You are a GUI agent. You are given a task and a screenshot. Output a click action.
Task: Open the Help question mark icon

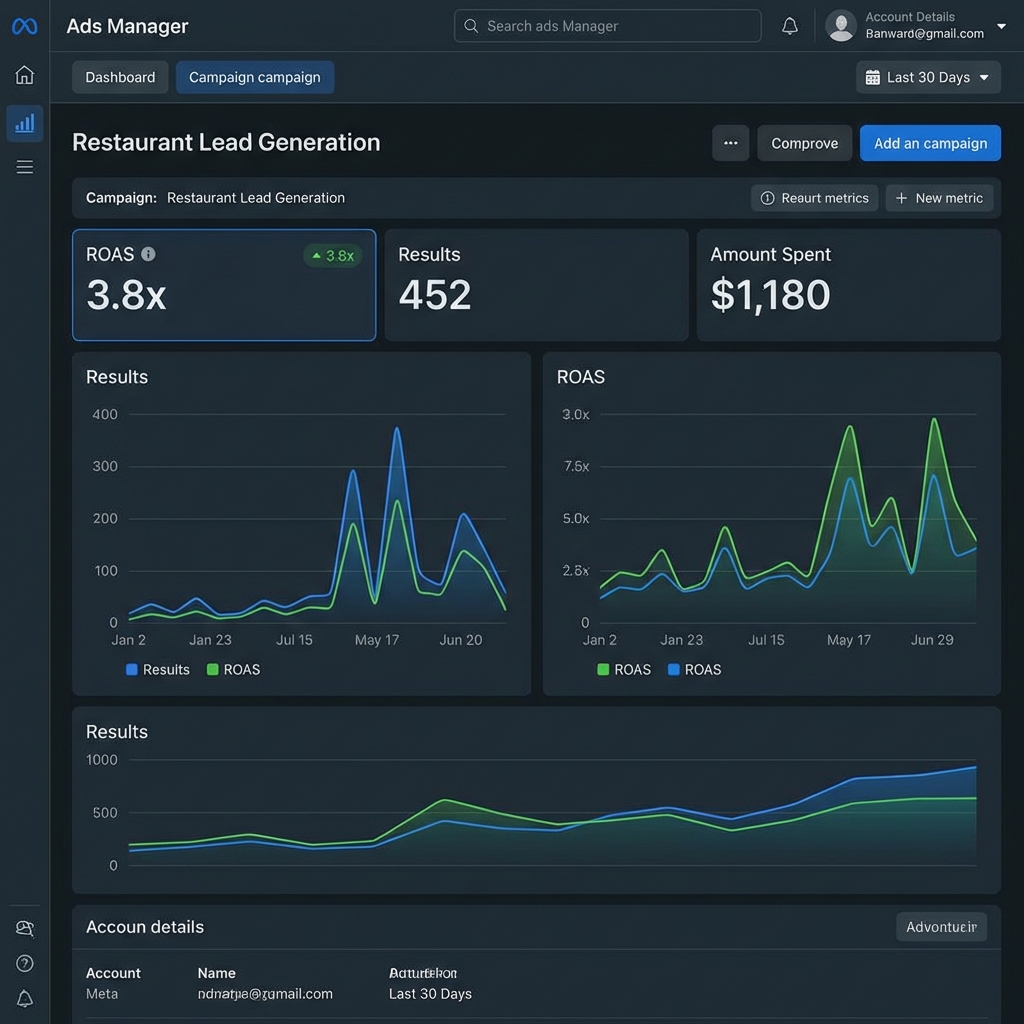coord(23,963)
